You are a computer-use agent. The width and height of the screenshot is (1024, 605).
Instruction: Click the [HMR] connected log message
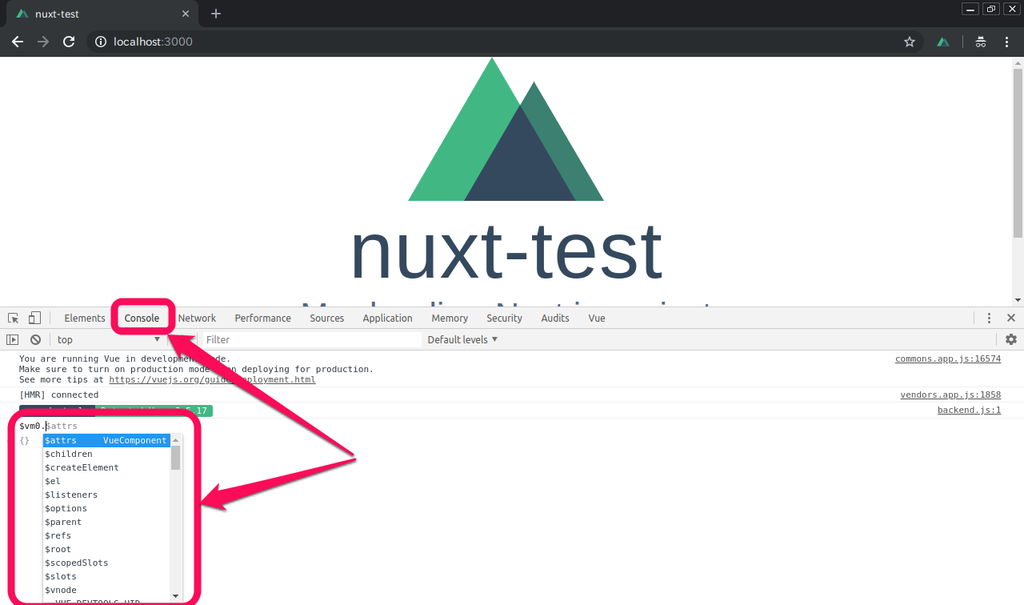click(59, 395)
